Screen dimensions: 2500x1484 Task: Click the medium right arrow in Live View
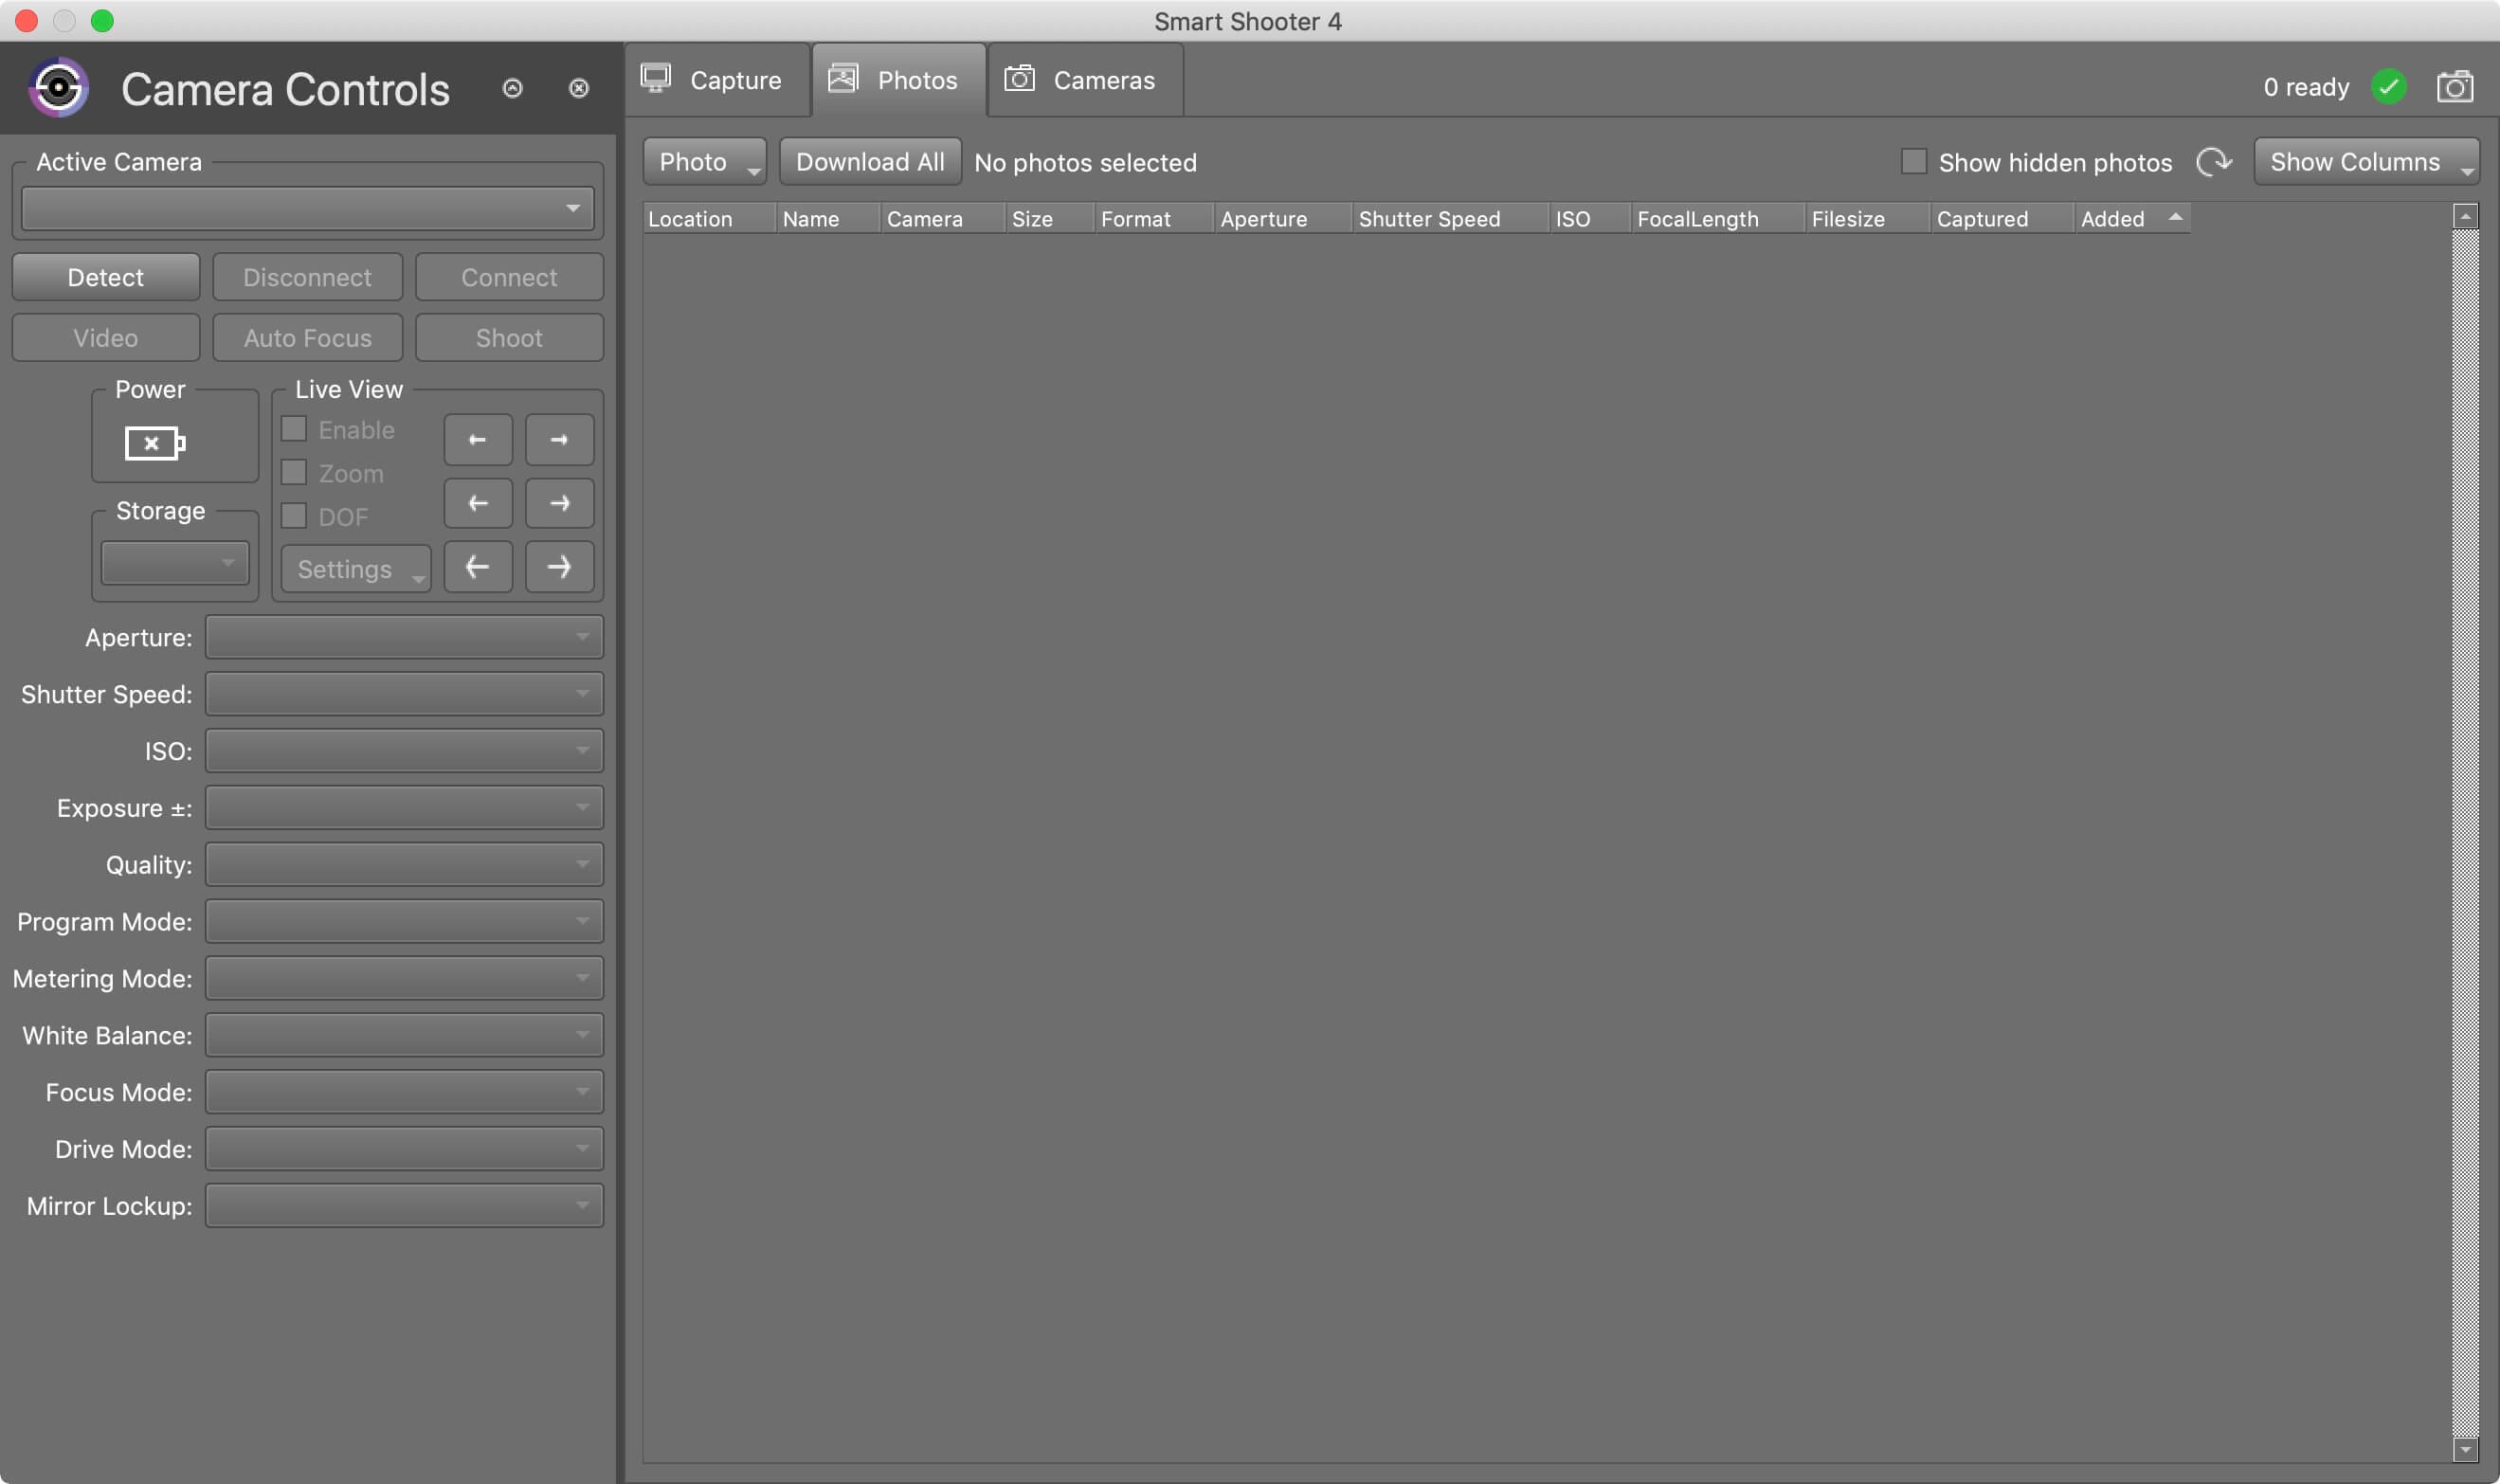tap(559, 503)
